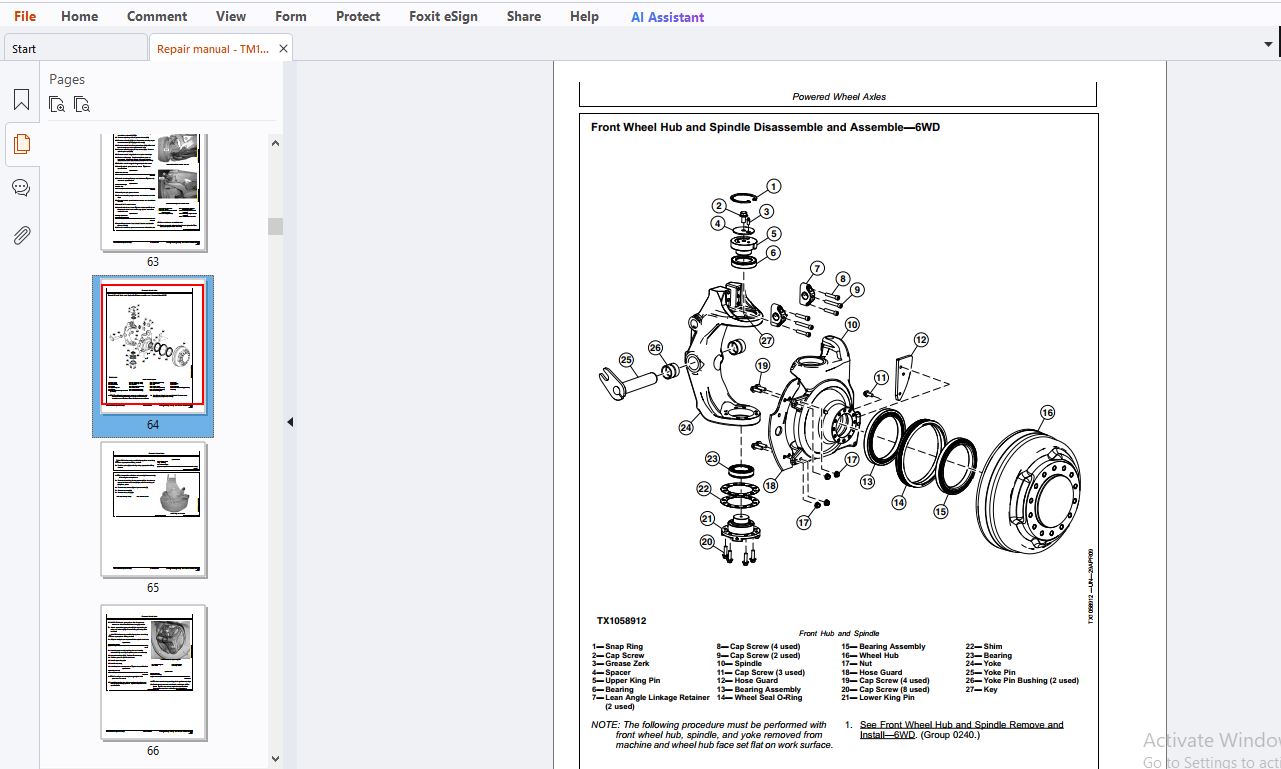The image size is (1281, 769).
Task: Click the page heading Front Wheel Hub and Spindle
Action: click(x=765, y=127)
